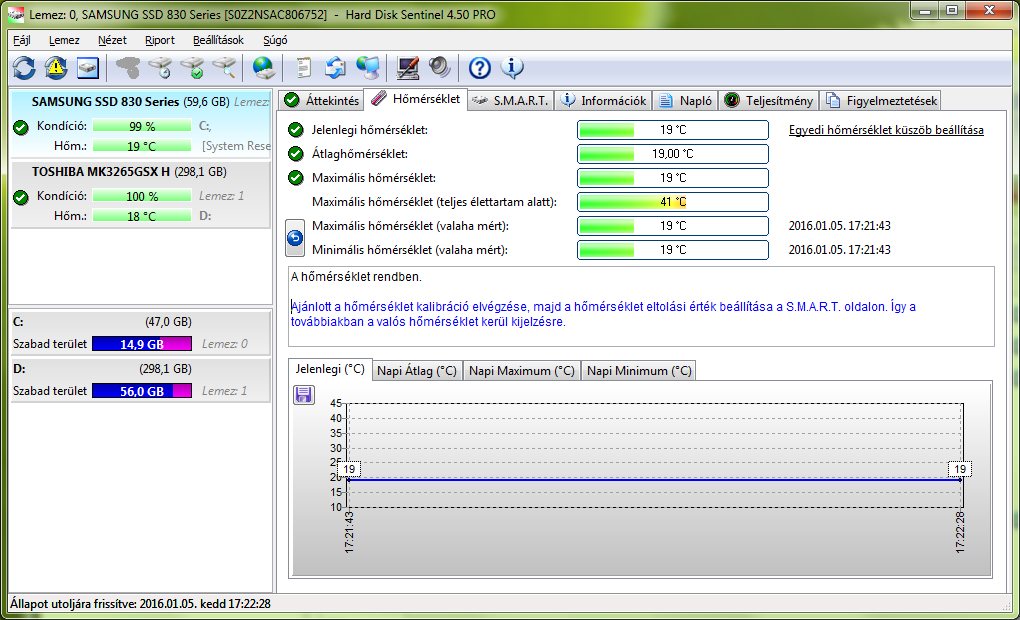This screenshot has width=1020, height=620.
Task: Click the SAMSUNG Hőm. 19 °C bar
Action: coord(142,146)
